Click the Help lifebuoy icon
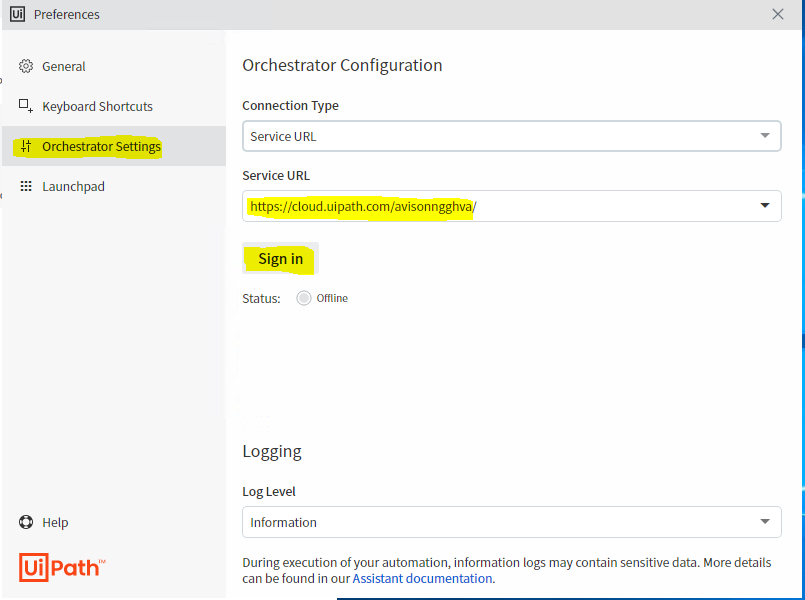 click(x=26, y=522)
